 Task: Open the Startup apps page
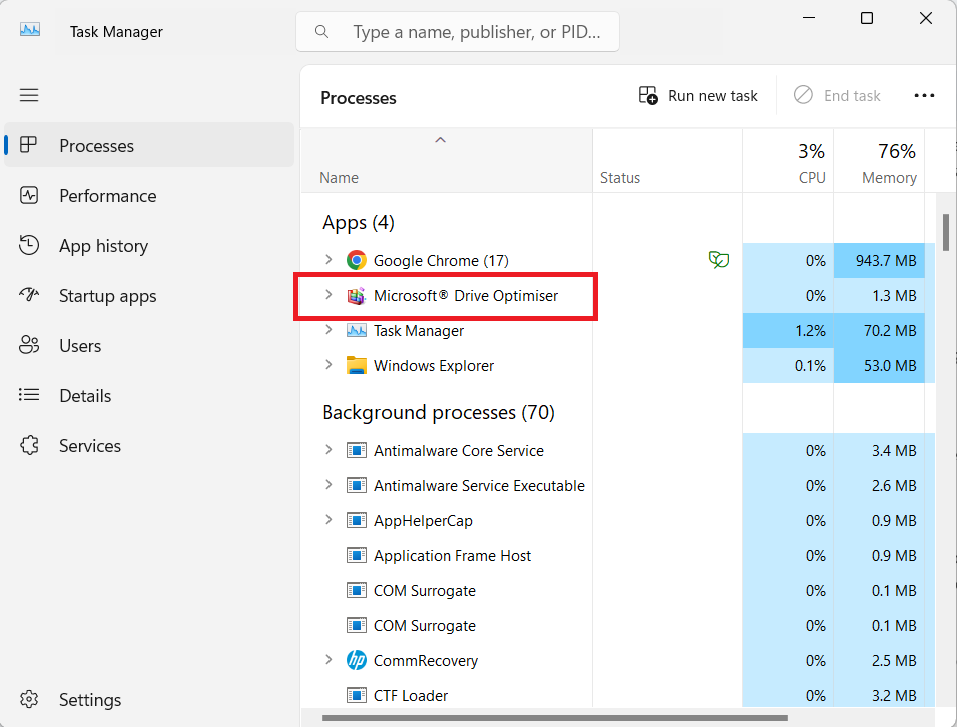(107, 296)
